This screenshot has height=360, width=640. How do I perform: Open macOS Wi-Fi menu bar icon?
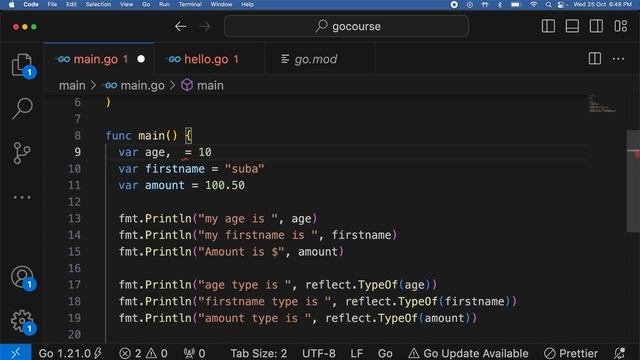[533, 4]
